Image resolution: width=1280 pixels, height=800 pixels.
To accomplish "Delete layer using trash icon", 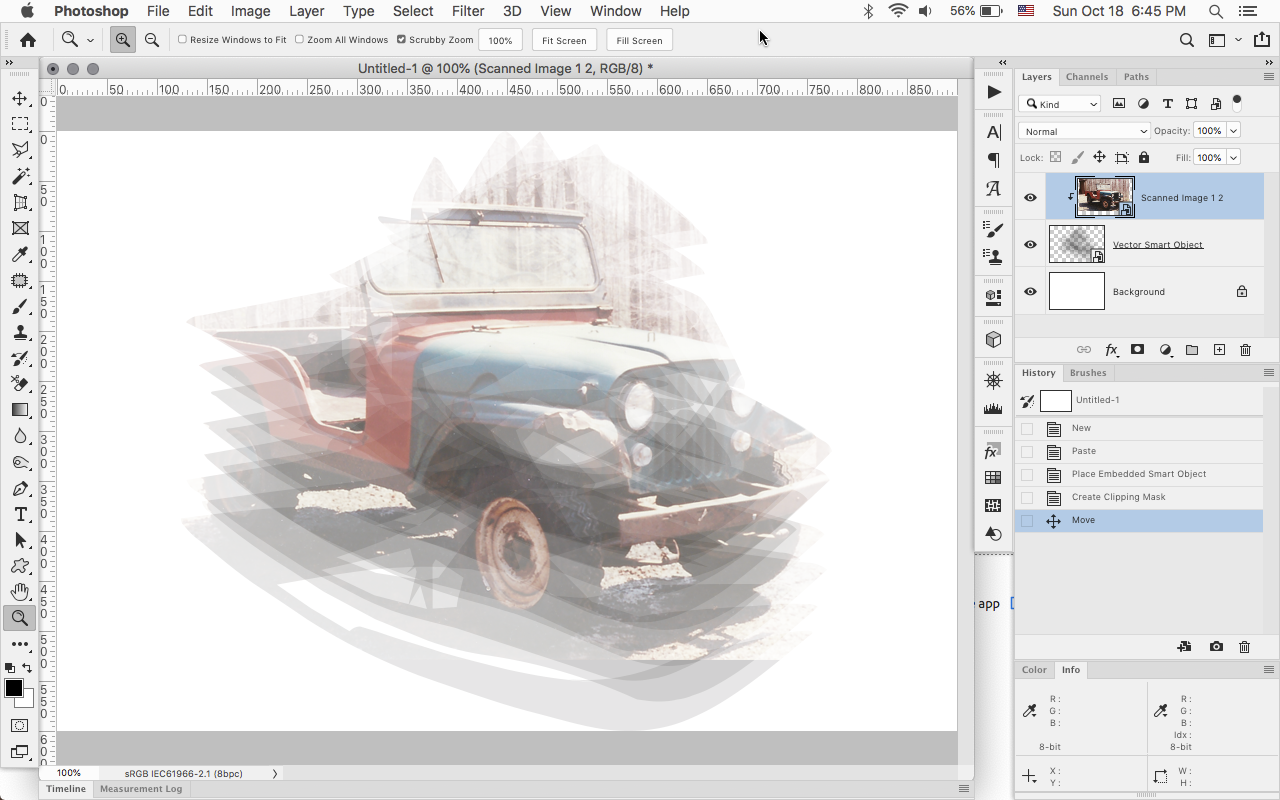I will 1245,350.
